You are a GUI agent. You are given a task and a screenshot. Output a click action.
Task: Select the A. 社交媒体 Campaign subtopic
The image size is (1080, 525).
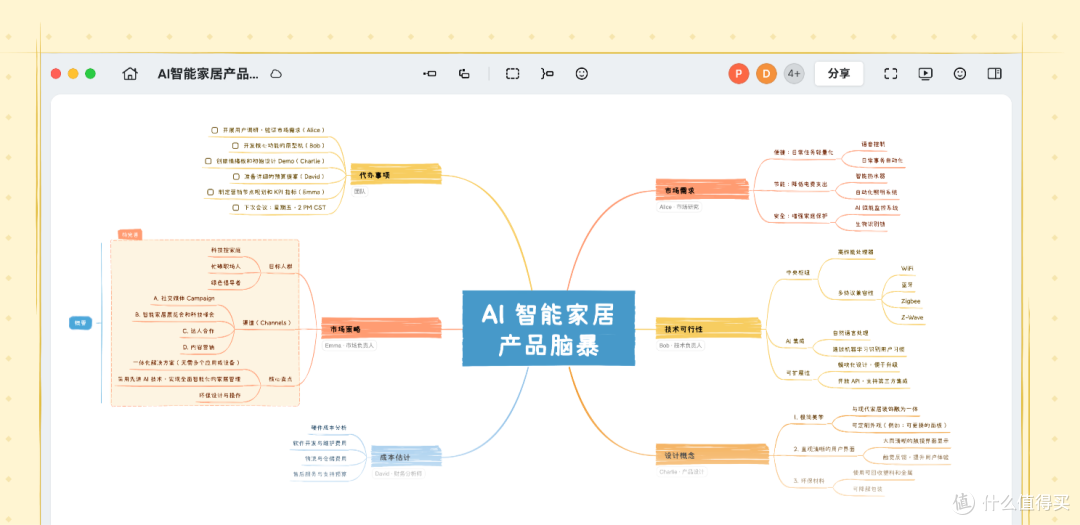[x=183, y=298]
